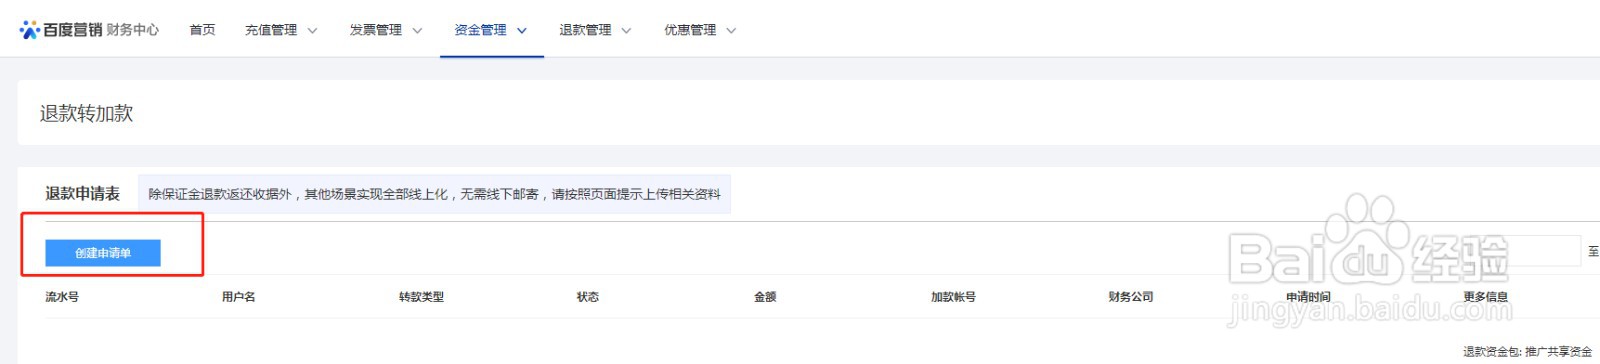Click the 财务中心 title text
Image resolution: width=1600 pixels, height=364 pixels.
133,30
